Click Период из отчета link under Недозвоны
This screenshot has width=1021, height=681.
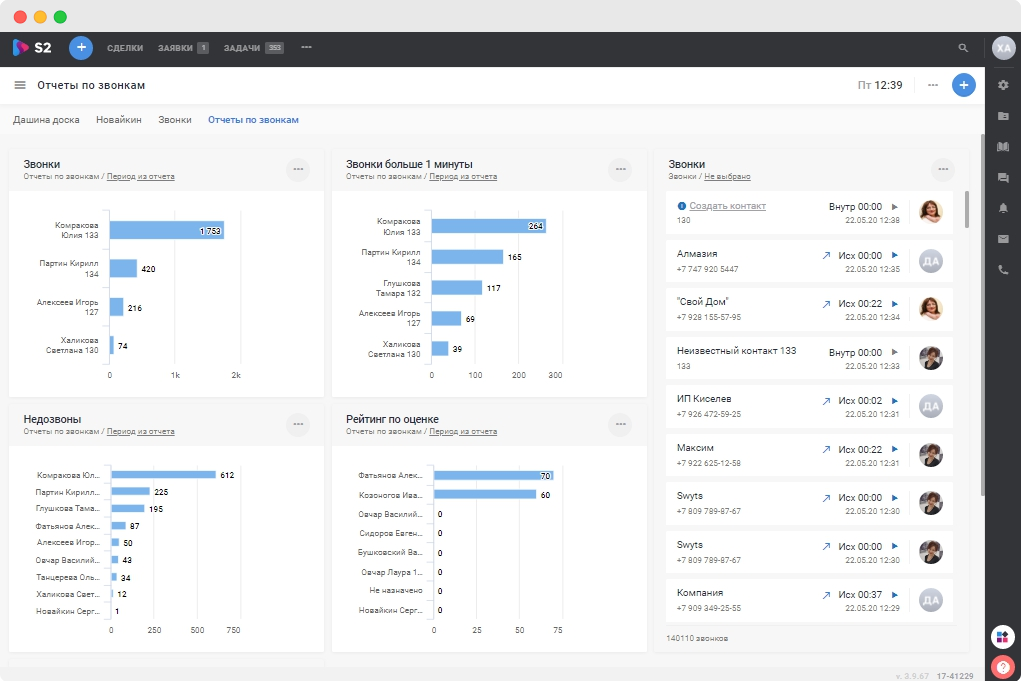coord(141,432)
